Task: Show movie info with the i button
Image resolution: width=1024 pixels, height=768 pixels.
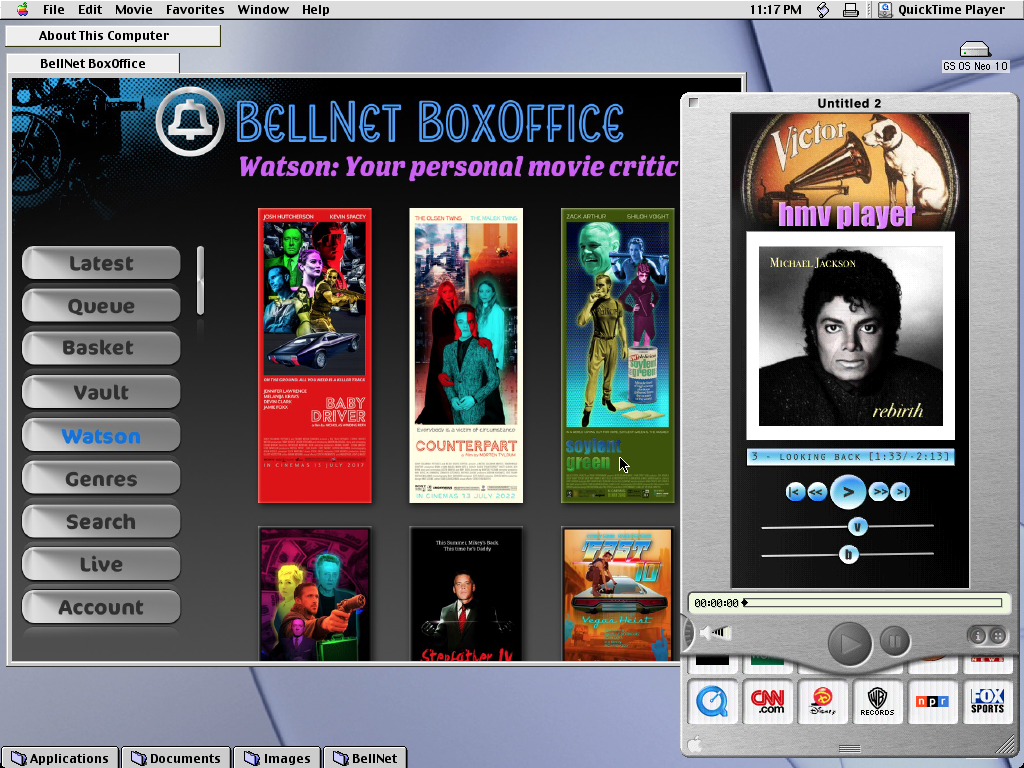Action: pos(978,635)
